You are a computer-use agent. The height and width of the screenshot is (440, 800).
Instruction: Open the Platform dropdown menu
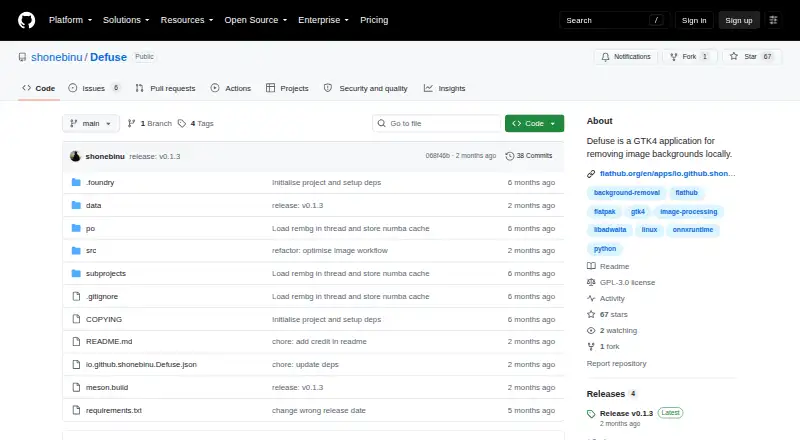pos(70,20)
